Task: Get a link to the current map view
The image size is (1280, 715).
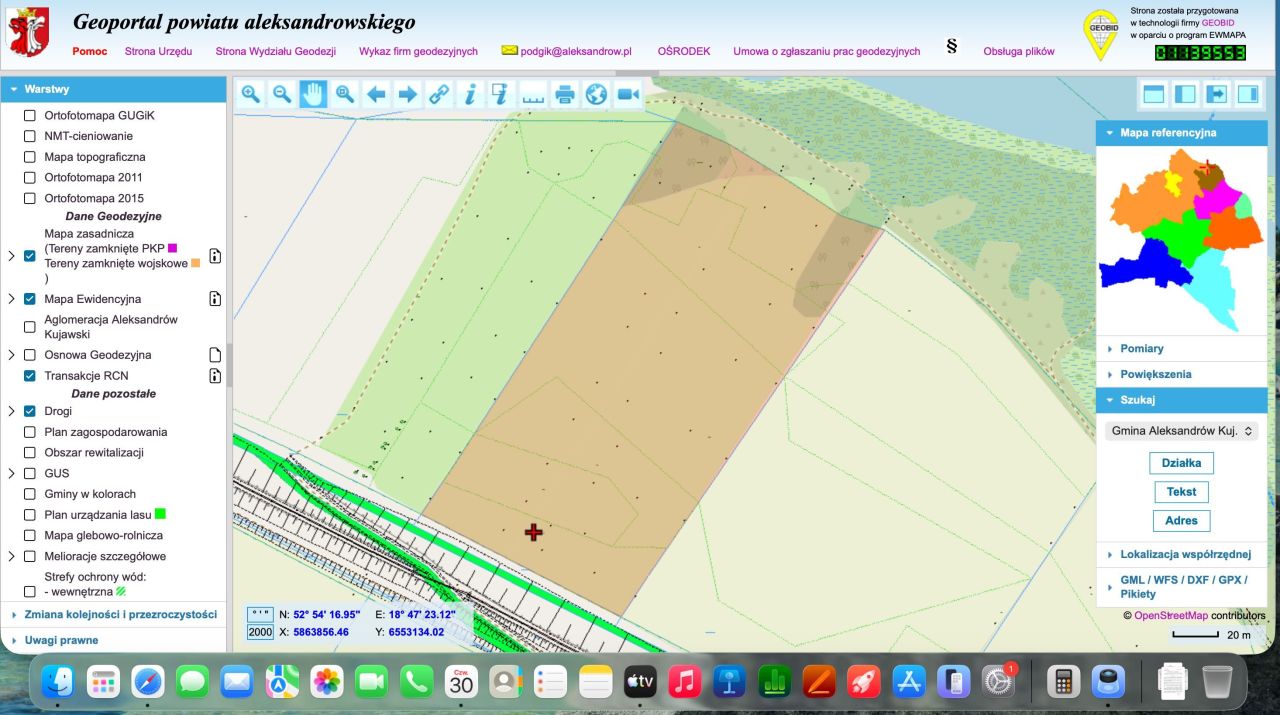Action: click(x=439, y=94)
